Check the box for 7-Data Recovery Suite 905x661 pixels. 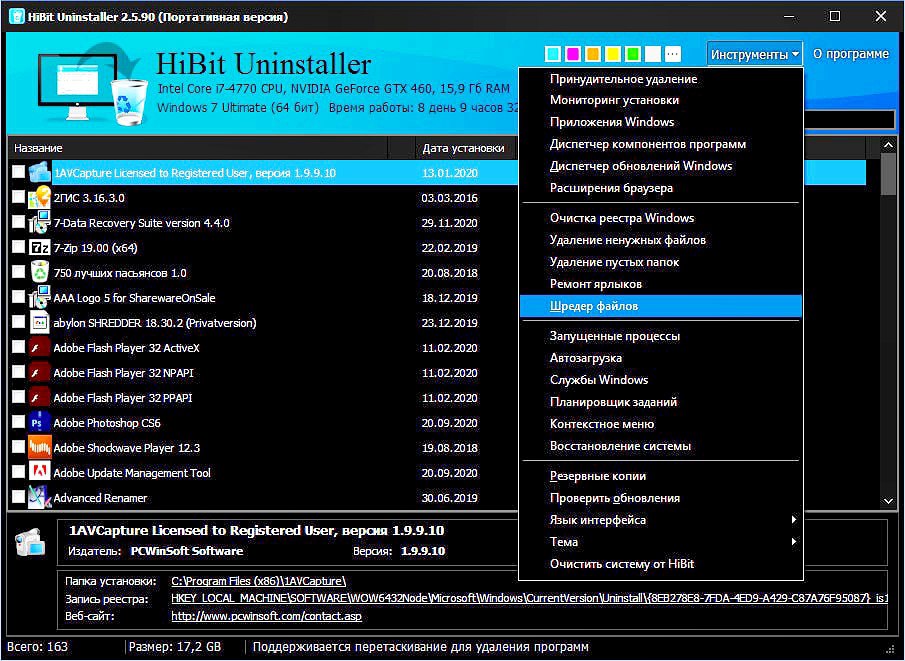(18, 222)
